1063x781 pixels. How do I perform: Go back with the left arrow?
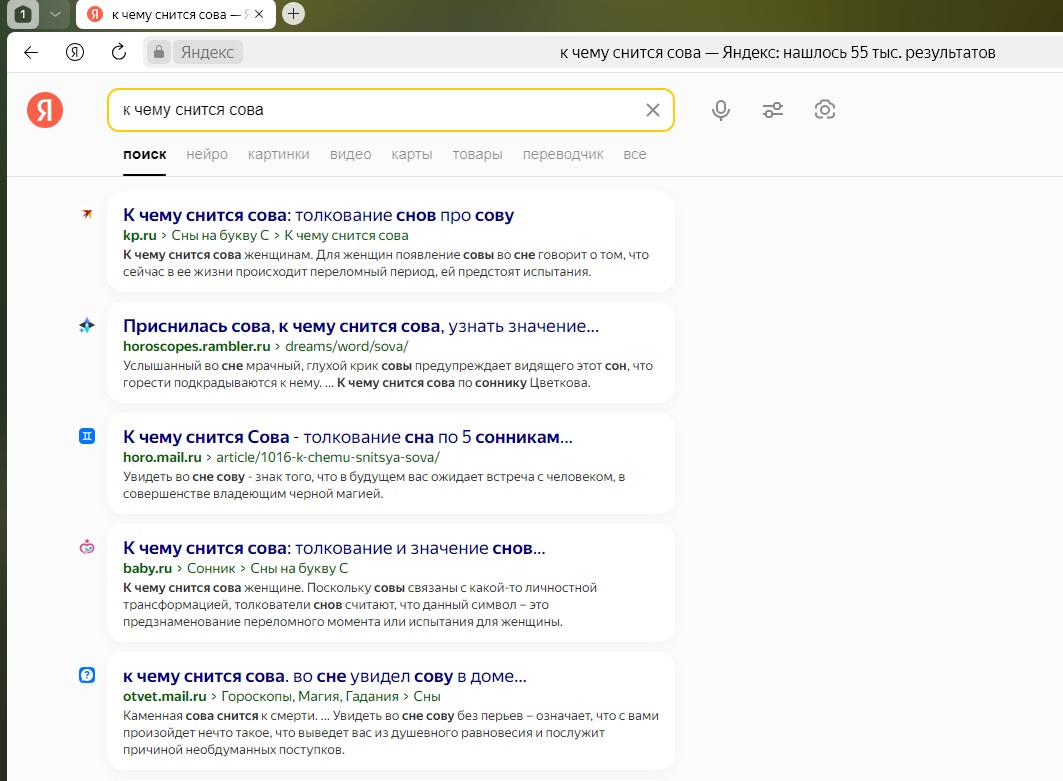pos(31,52)
